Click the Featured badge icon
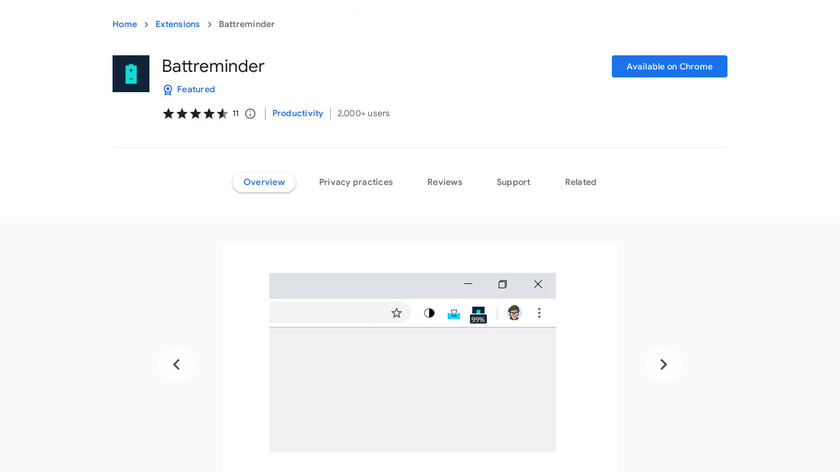 click(168, 89)
